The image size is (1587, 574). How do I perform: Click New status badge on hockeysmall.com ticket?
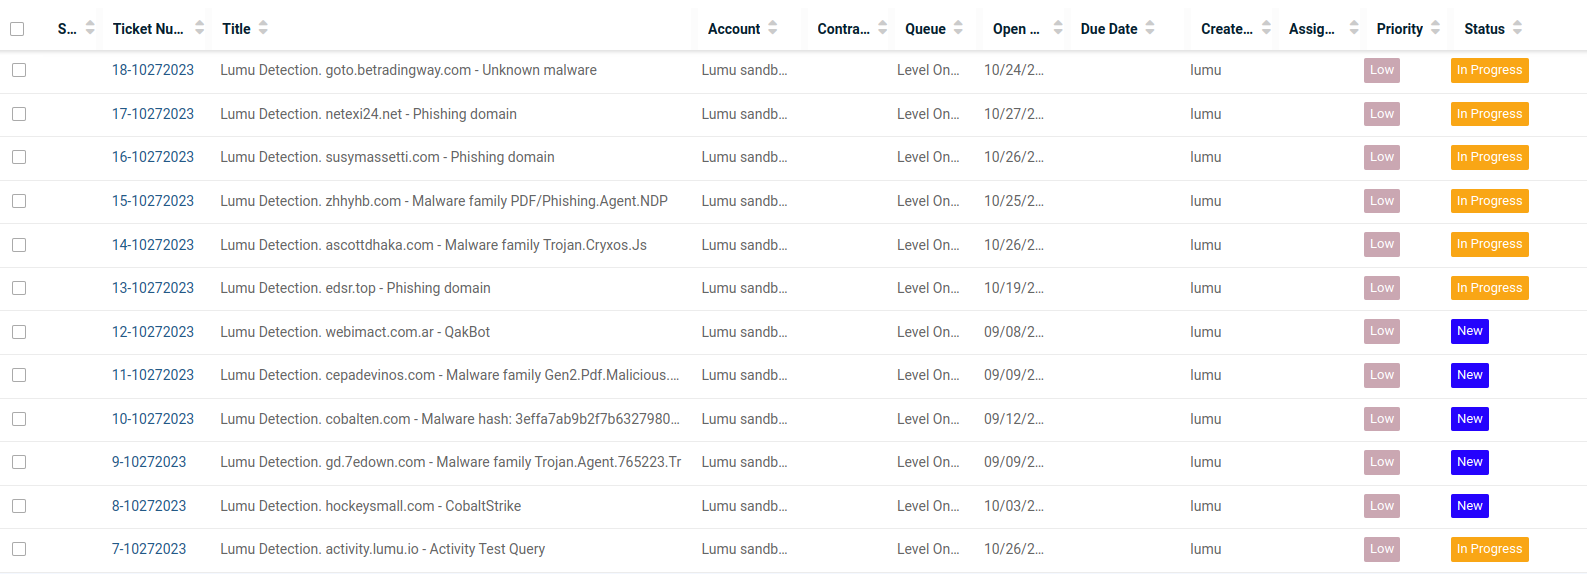coord(1469,506)
